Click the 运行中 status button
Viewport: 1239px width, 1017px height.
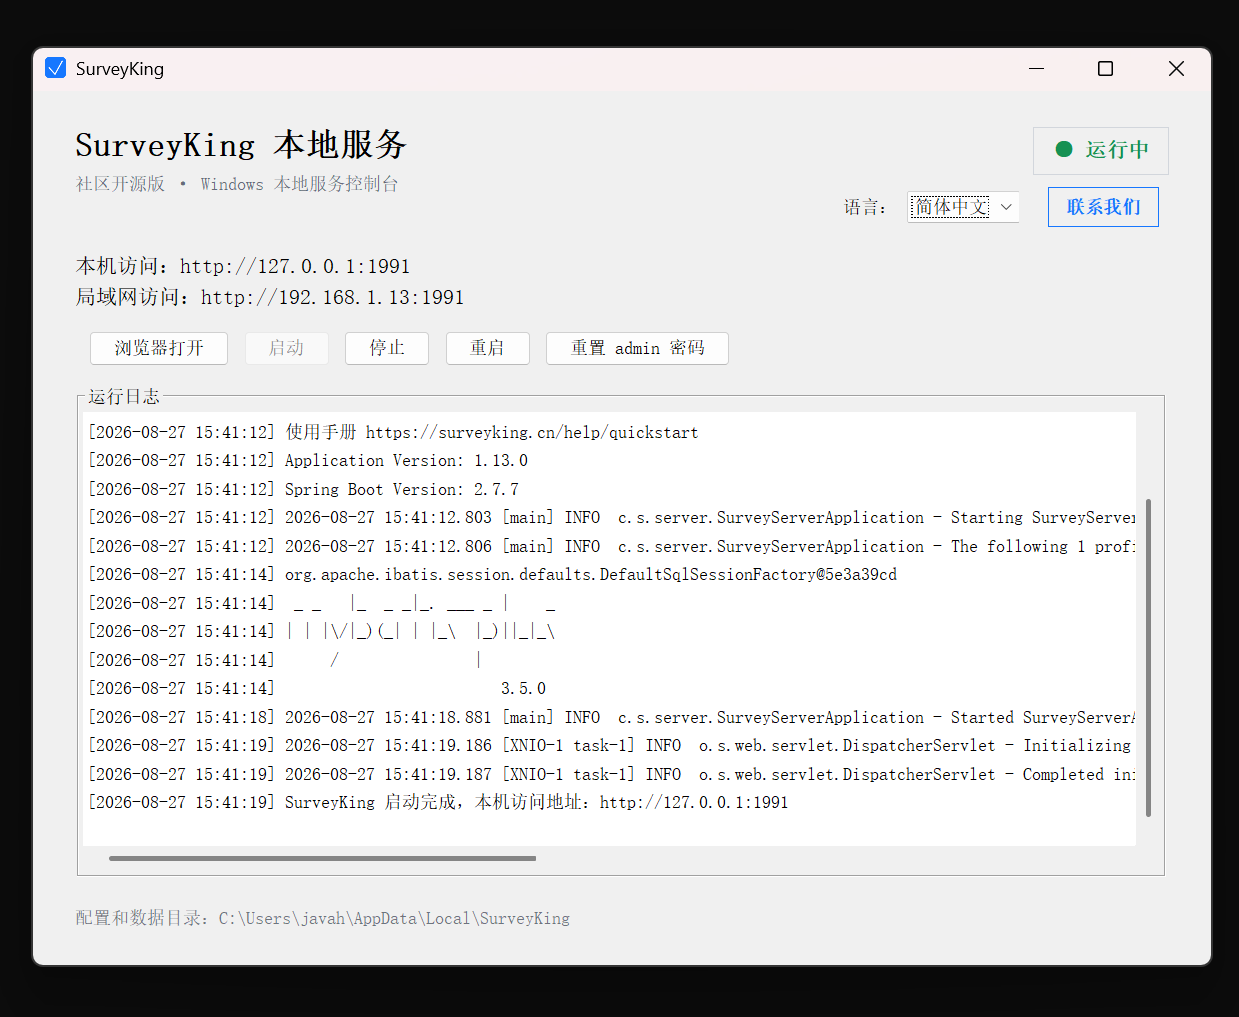tap(1101, 150)
